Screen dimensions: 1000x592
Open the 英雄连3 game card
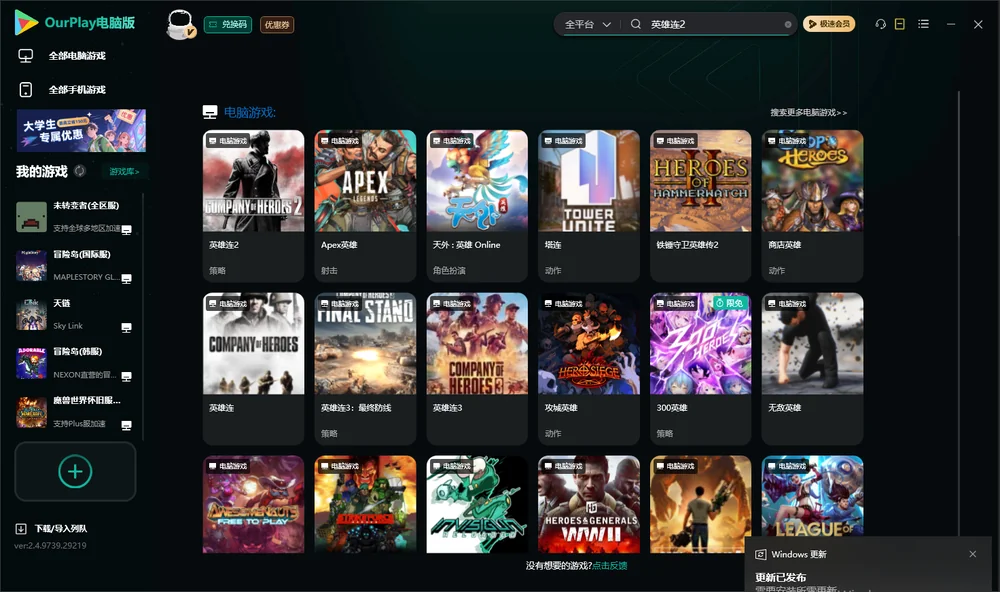click(477, 368)
